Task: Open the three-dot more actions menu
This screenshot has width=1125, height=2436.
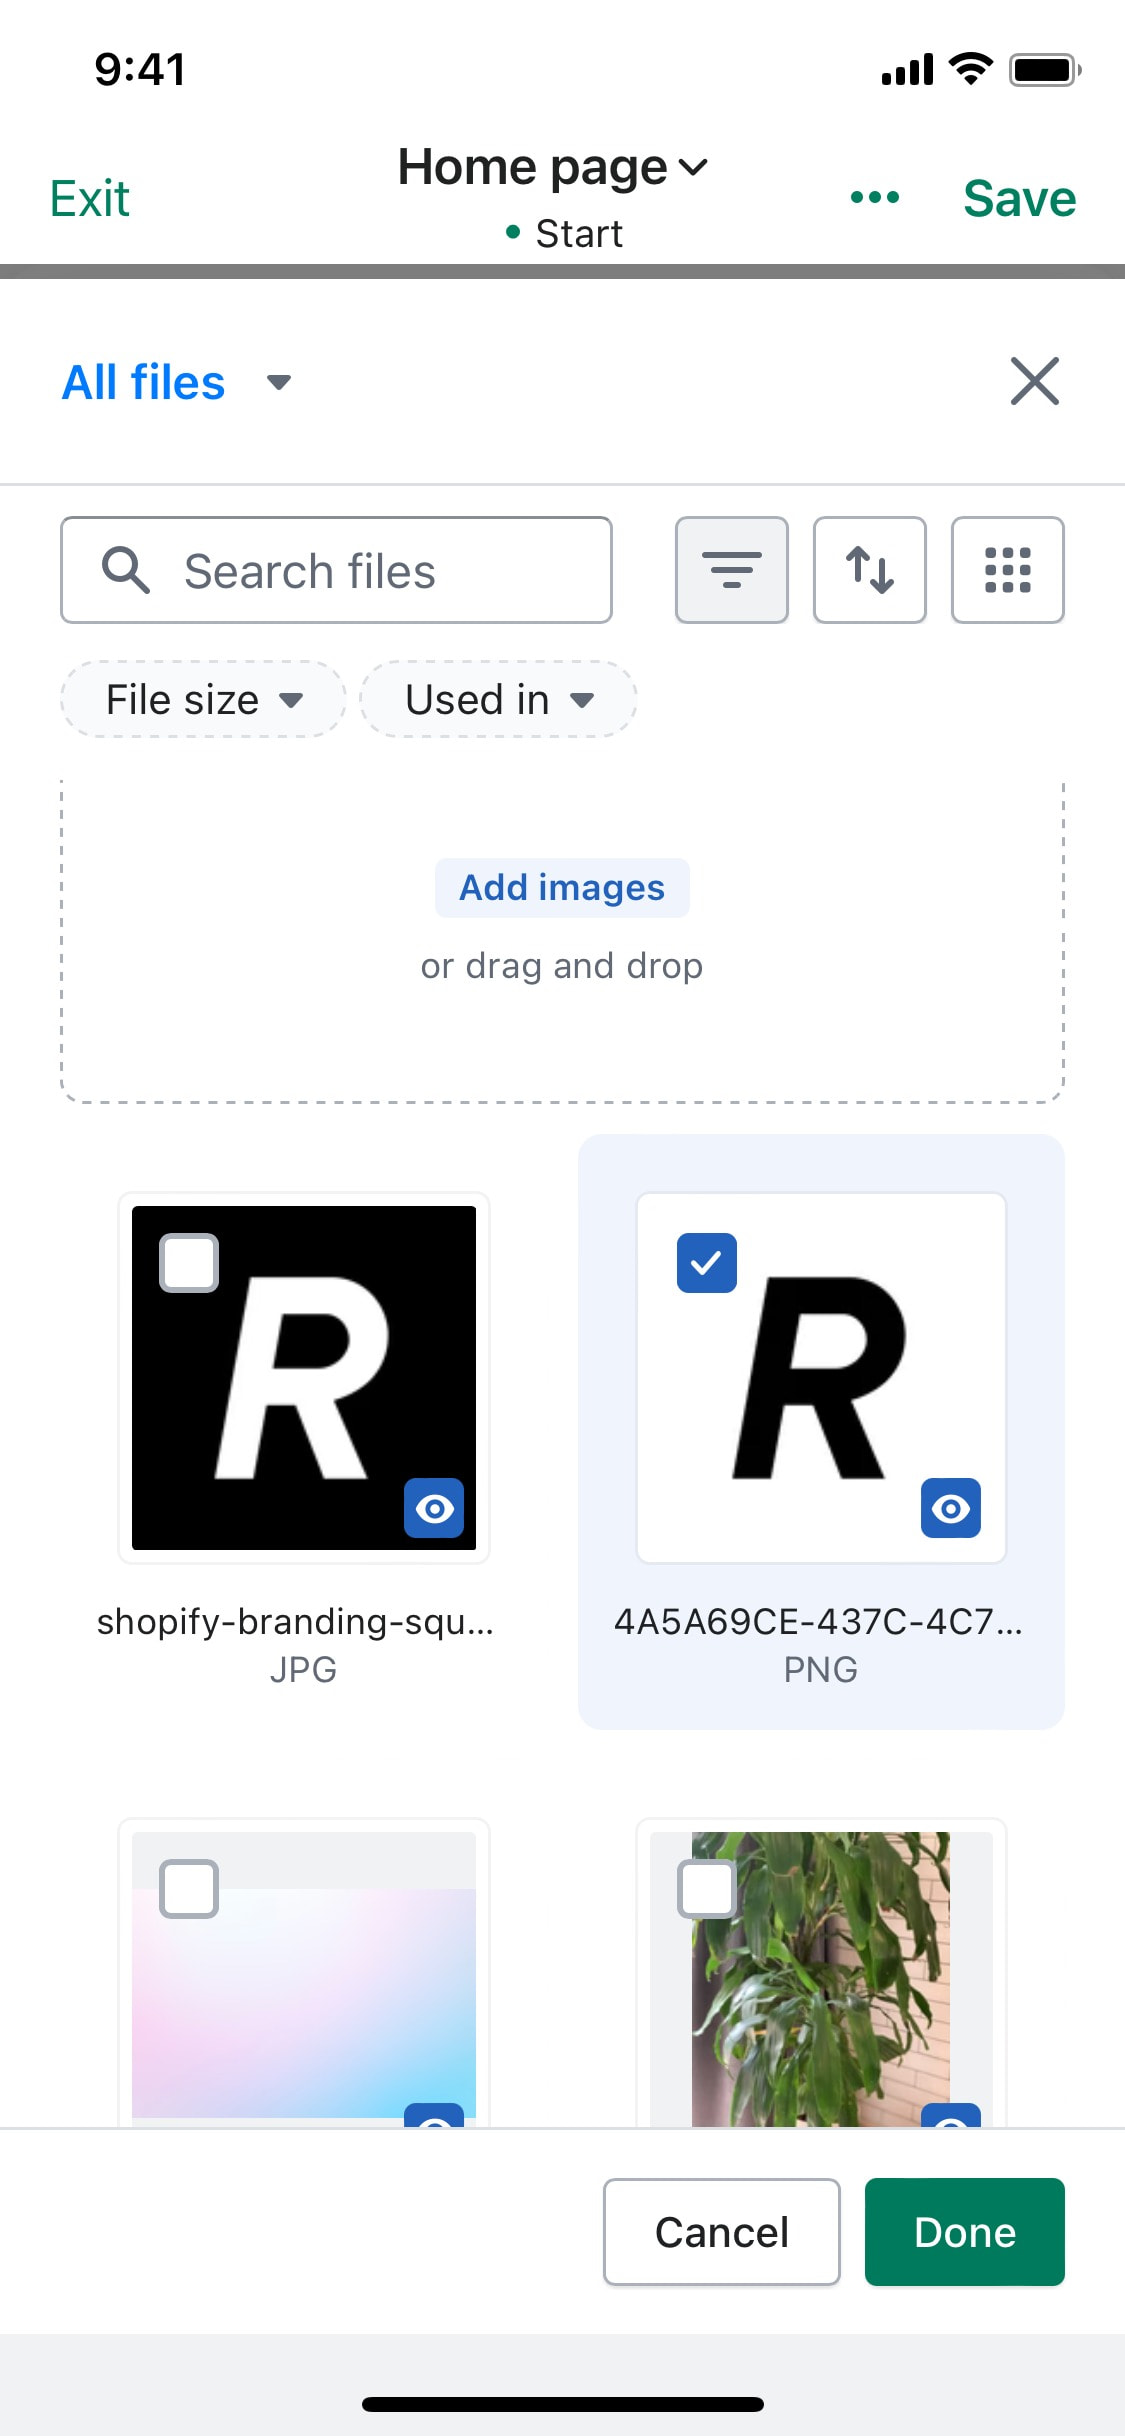Action: tap(875, 197)
